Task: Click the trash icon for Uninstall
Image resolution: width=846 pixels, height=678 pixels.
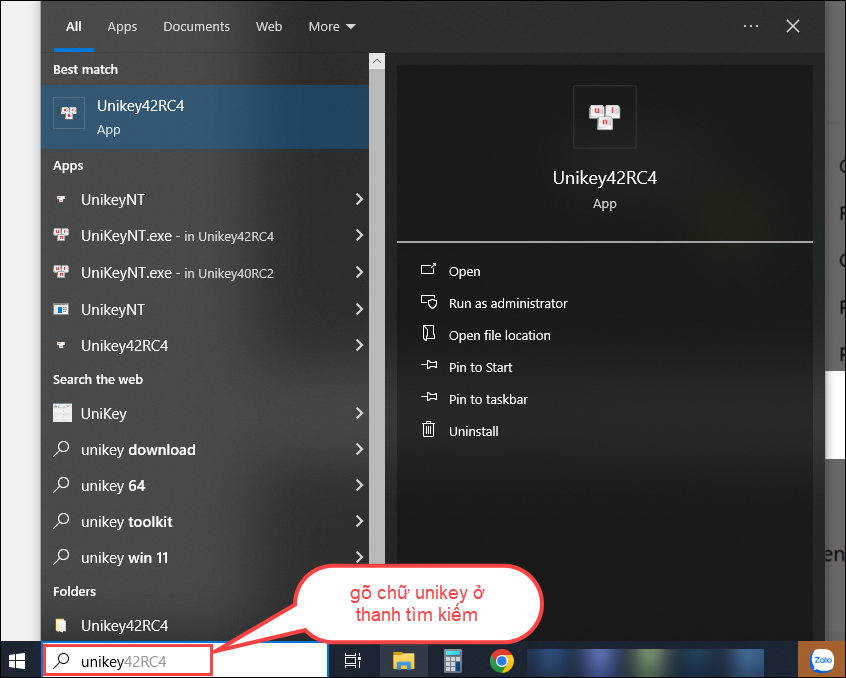Action: (428, 429)
